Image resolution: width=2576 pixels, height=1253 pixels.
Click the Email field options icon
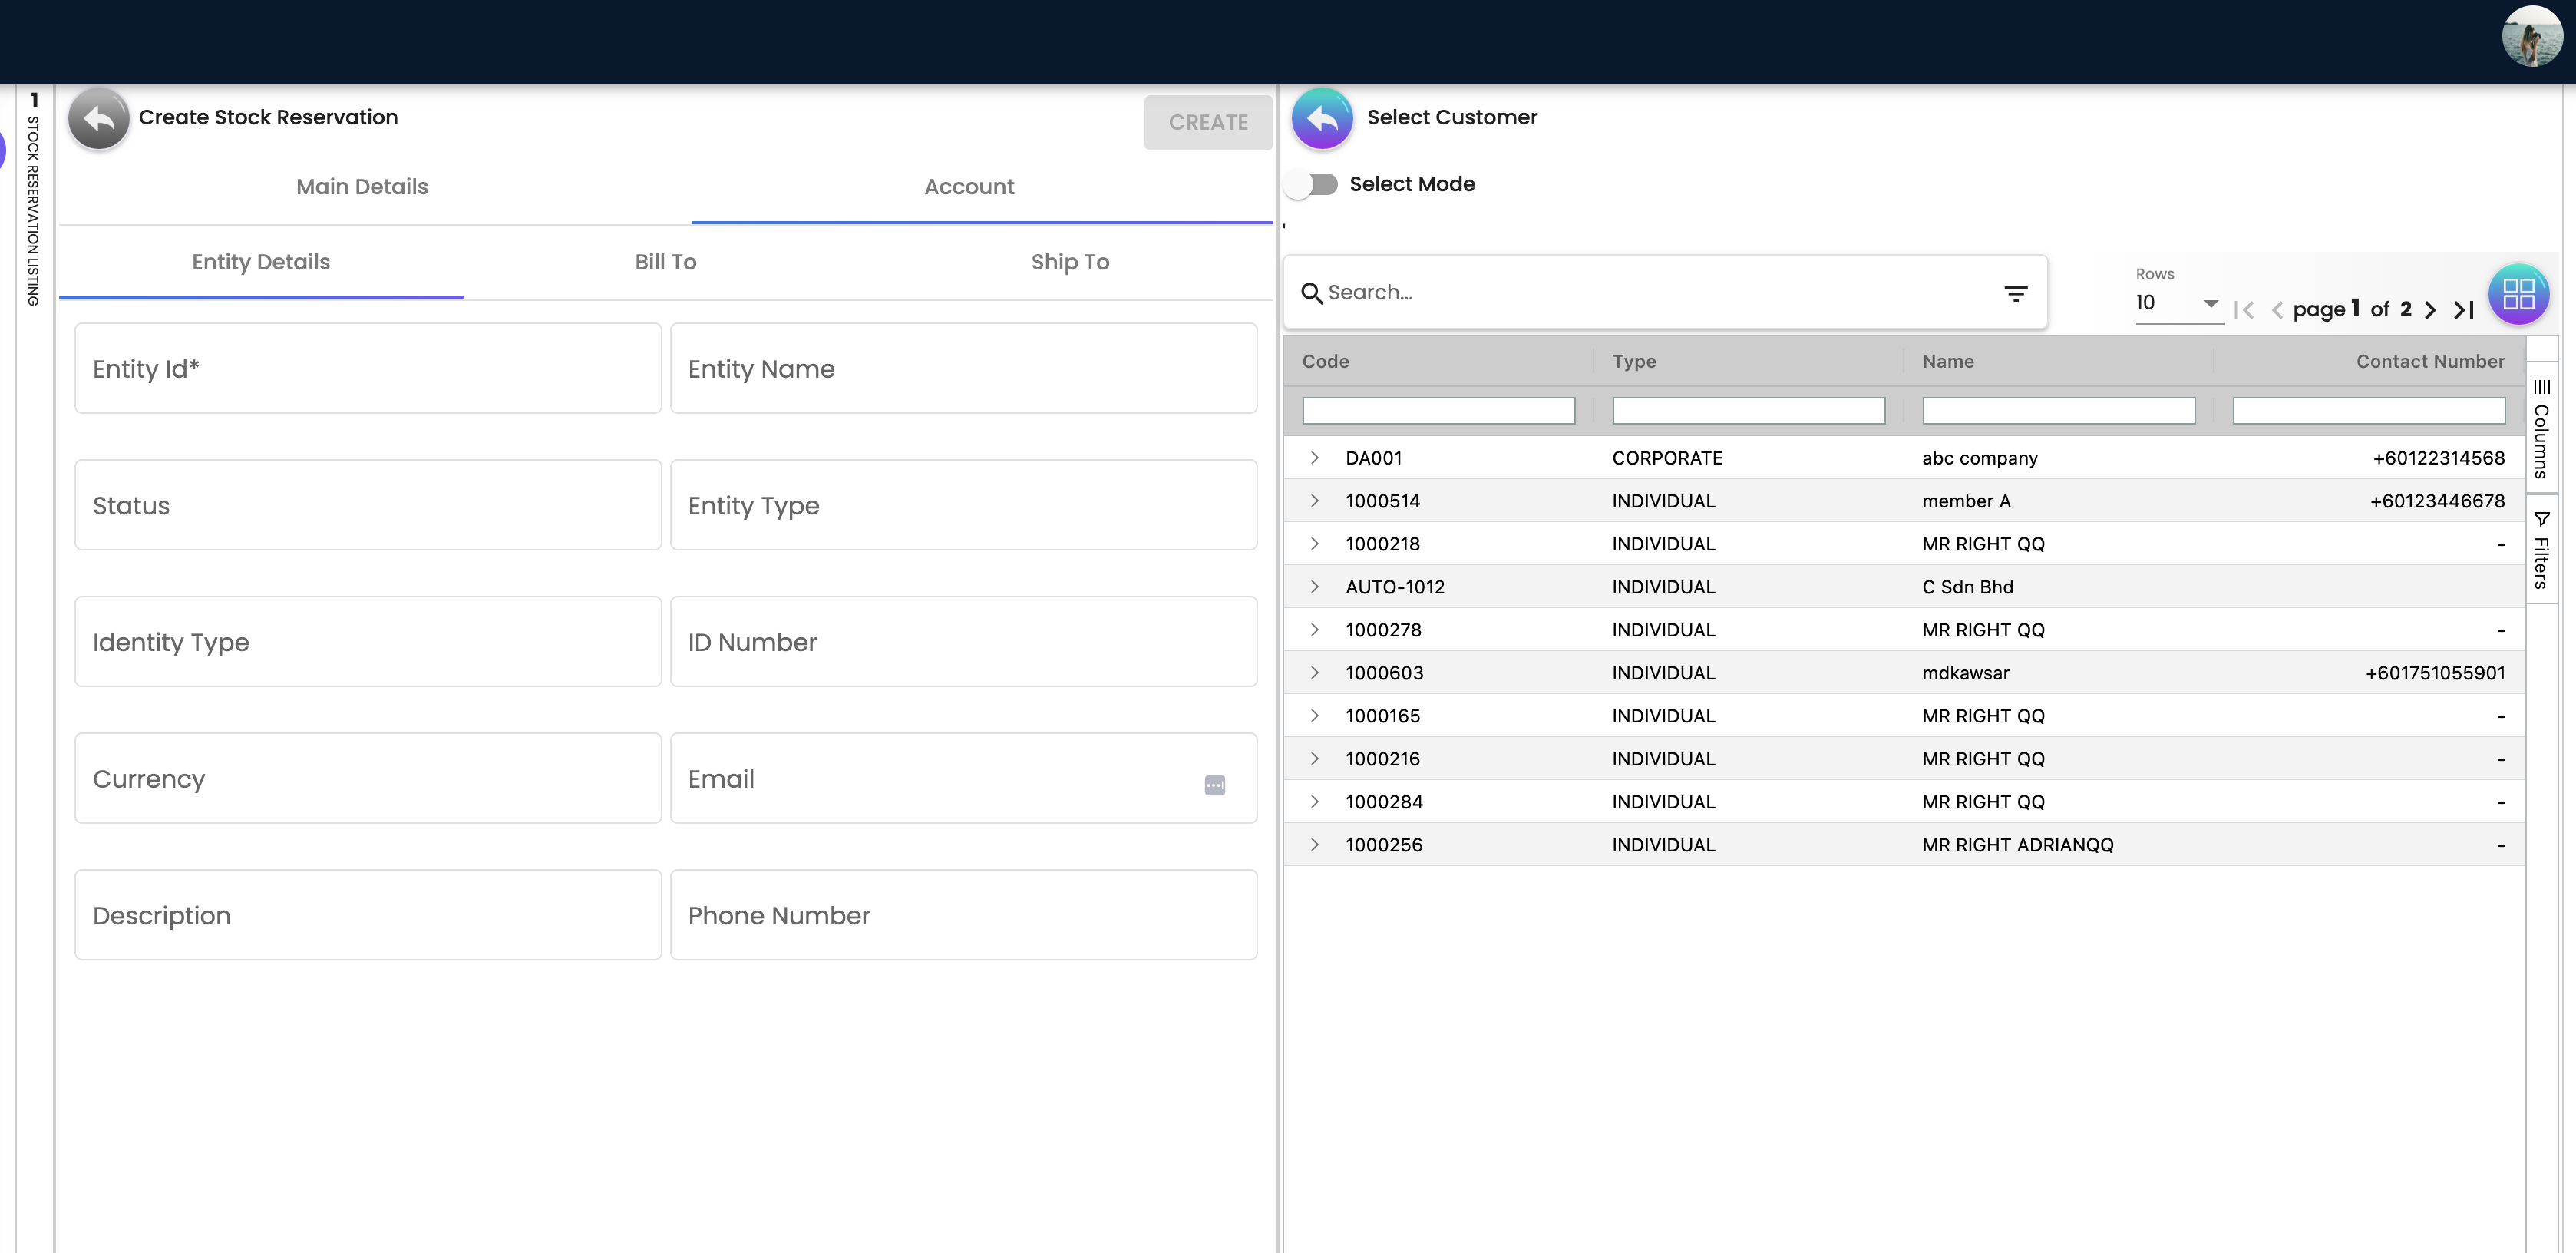[x=1214, y=785]
